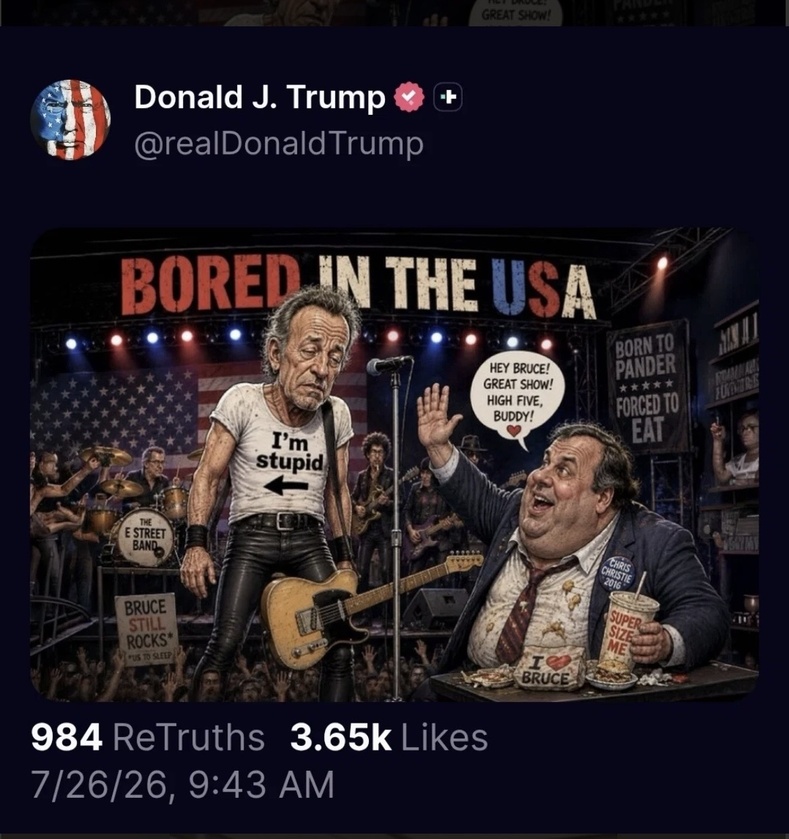Click the "I'm stupid" t-shirt text
Viewport: 789px width, 839px height.
pos(290,452)
